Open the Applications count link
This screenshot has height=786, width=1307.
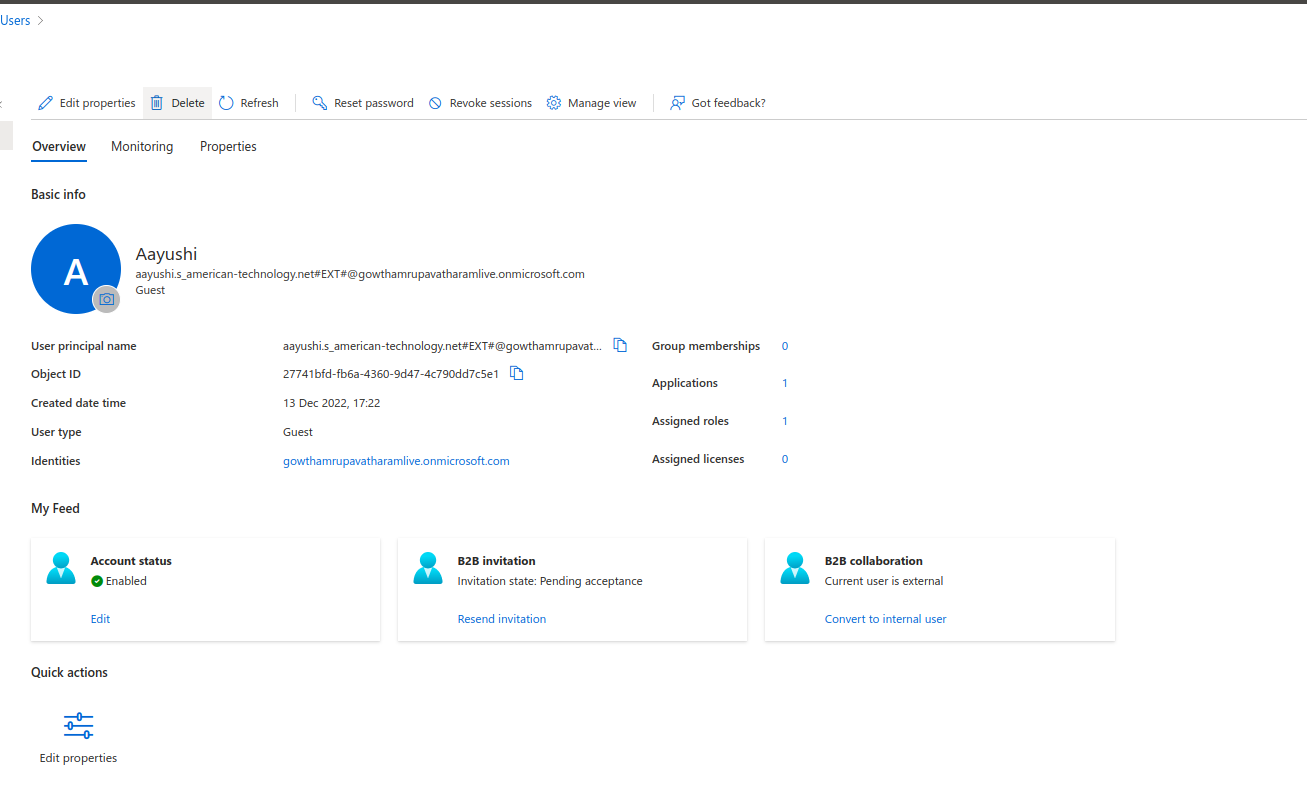coord(785,383)
